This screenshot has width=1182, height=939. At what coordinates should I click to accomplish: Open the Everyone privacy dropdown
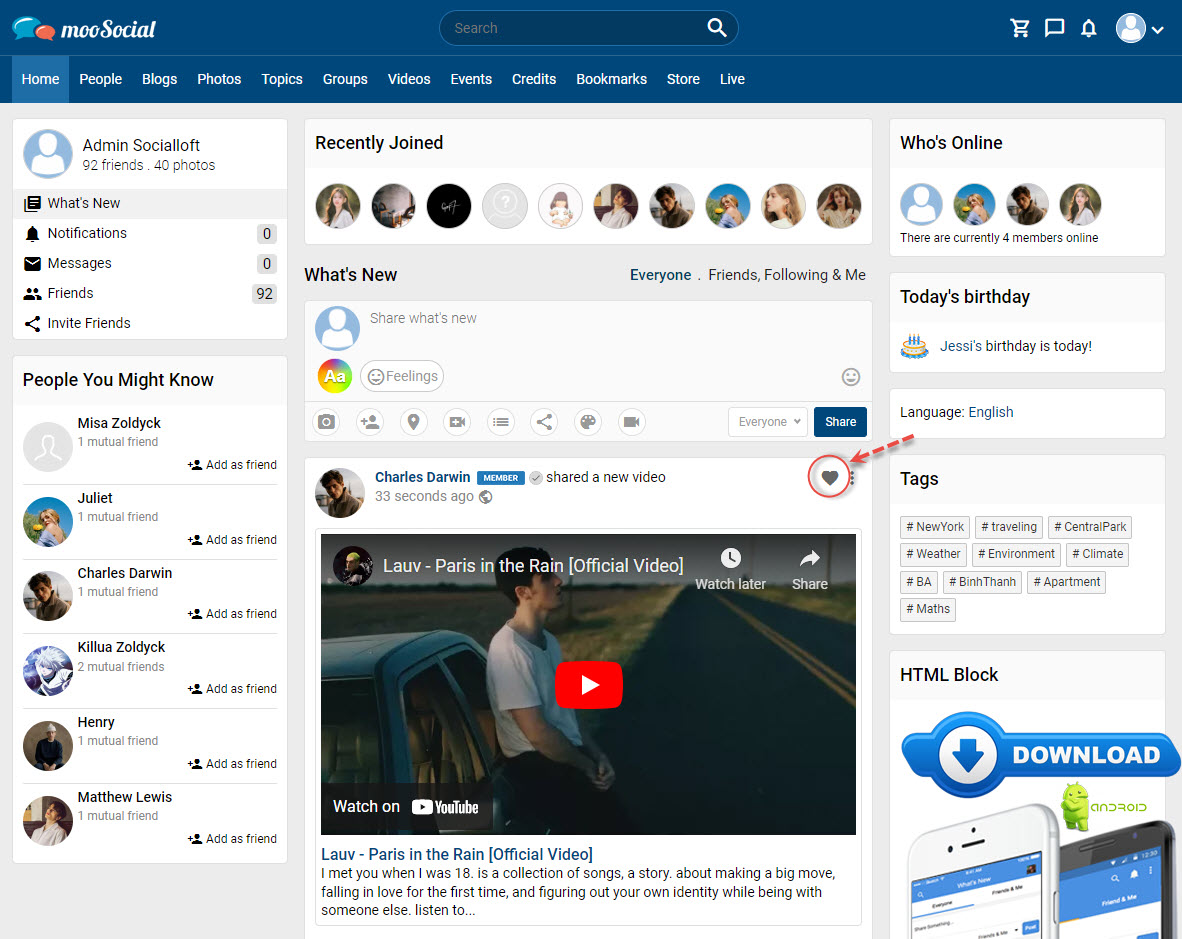[768, 422]
